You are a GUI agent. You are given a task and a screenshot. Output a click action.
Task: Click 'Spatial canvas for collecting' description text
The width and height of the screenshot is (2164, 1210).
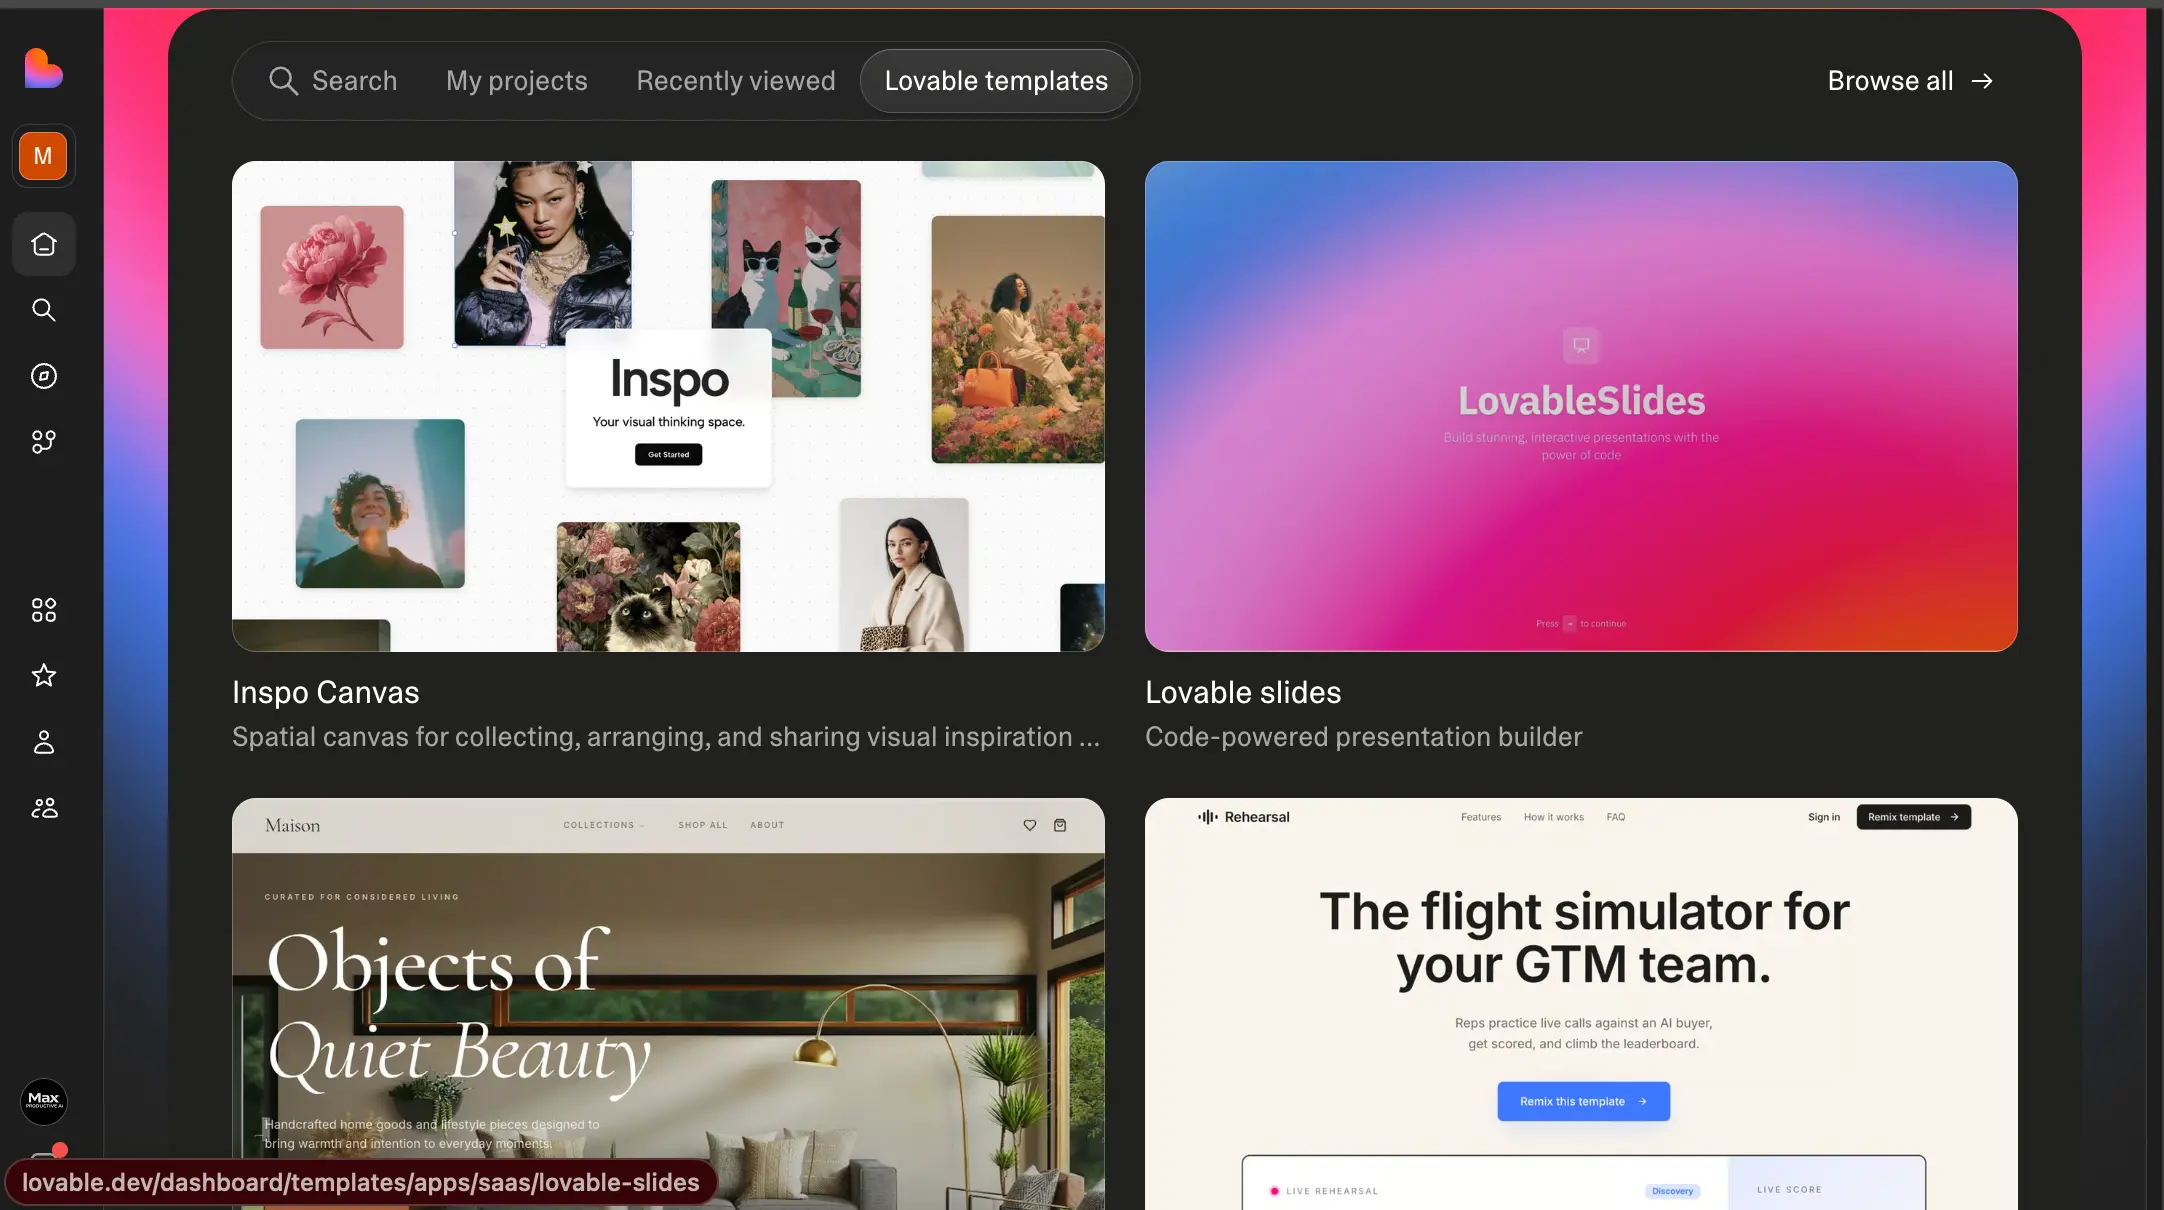coord(666,737)
